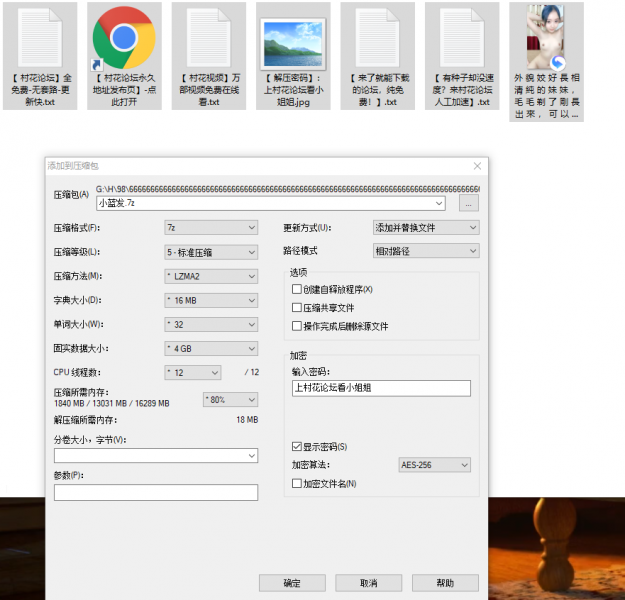Click the 取消 button
The width and height of the screenshot is (625, 600).
point(368,583)
